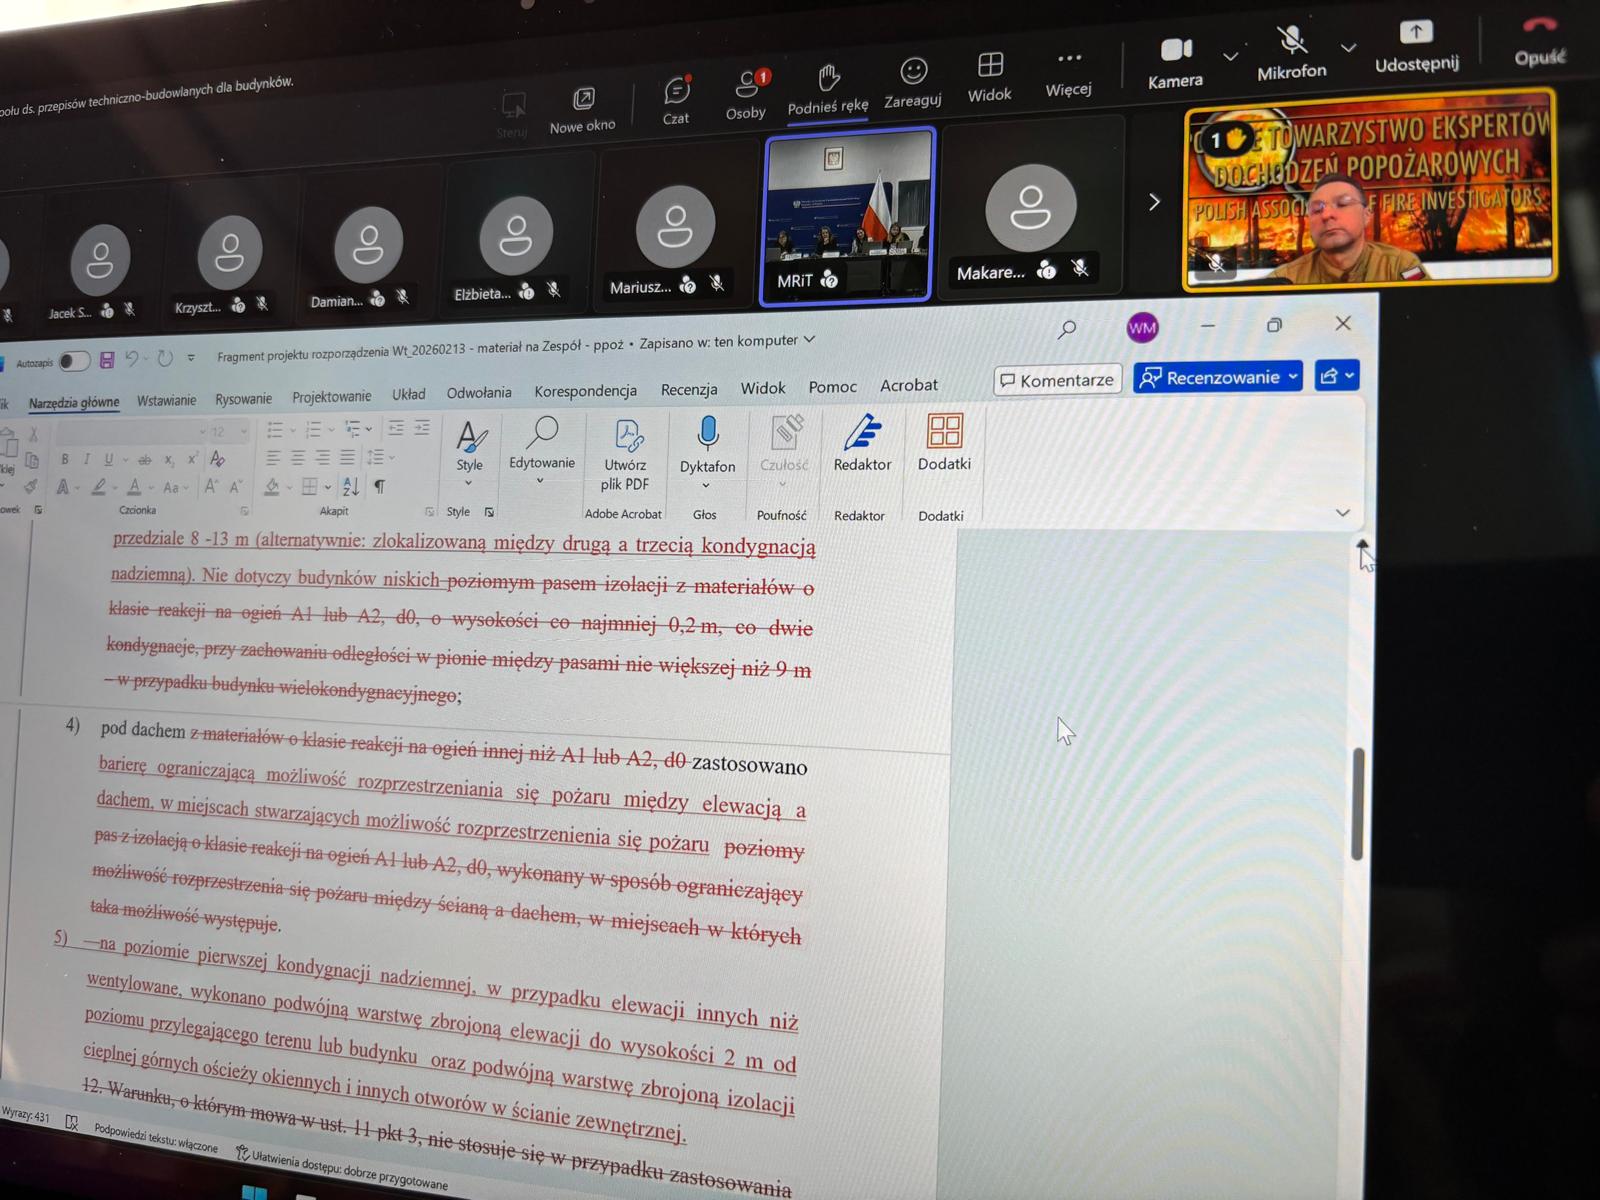Open the Redaktor editor tool

[862, 433]
